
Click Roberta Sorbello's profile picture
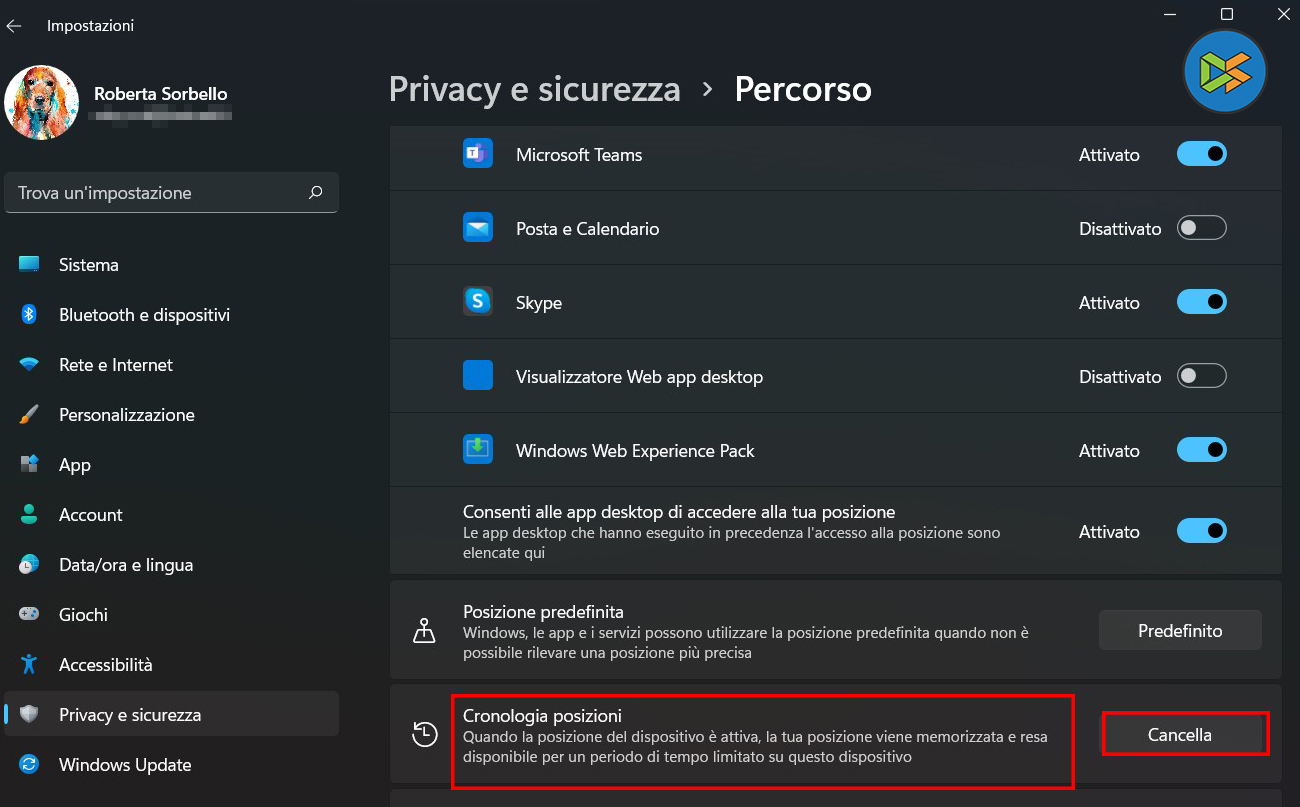[42, 103]
